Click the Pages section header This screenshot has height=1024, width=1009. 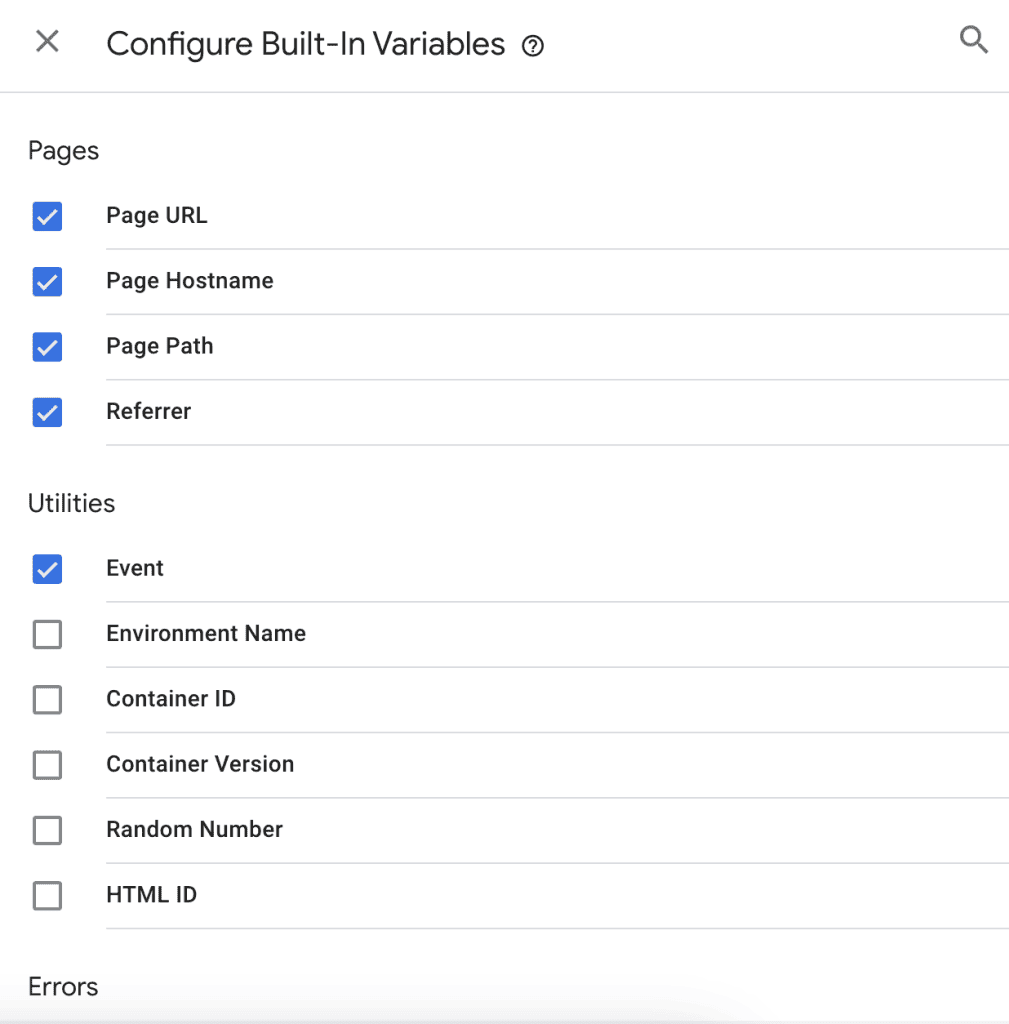click(x=63, y=150)
